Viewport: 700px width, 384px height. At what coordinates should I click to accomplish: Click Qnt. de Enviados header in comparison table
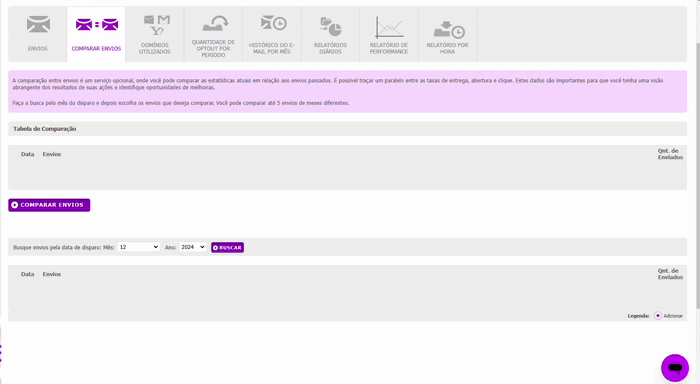point(670,154)
